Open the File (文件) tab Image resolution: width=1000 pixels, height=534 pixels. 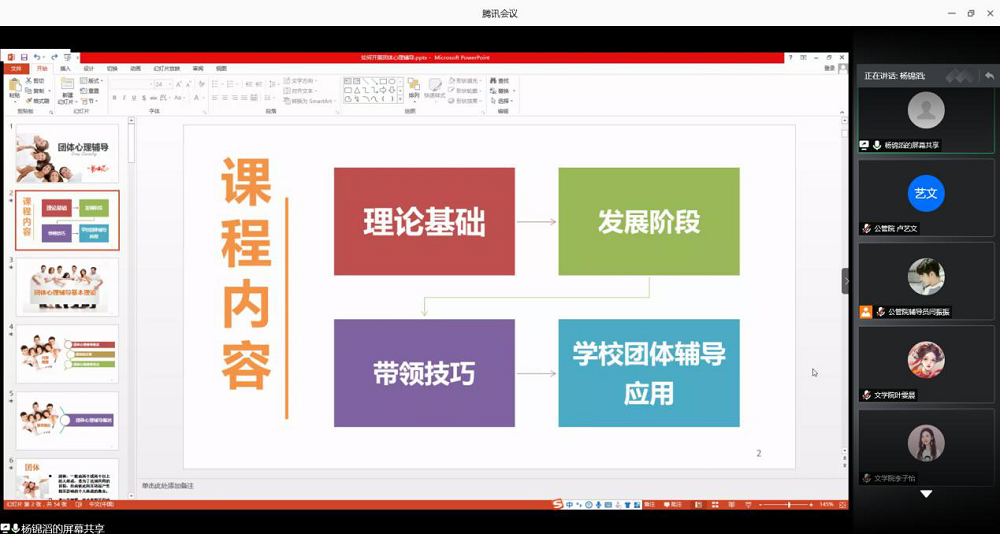(15, 69)
